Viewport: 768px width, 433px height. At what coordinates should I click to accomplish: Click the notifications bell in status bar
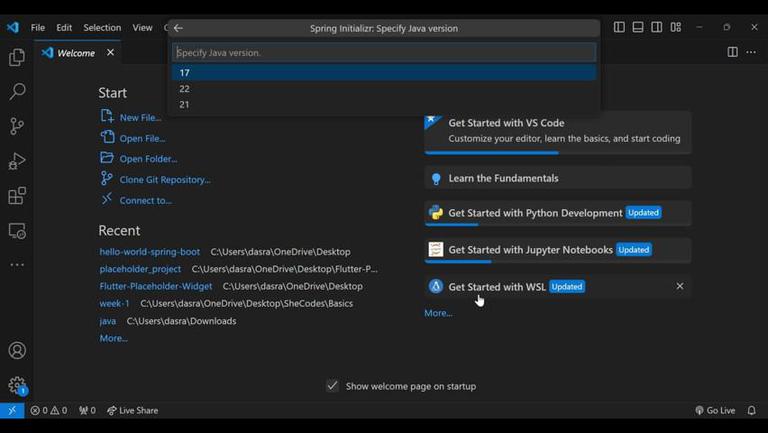[x=752, y=410]
